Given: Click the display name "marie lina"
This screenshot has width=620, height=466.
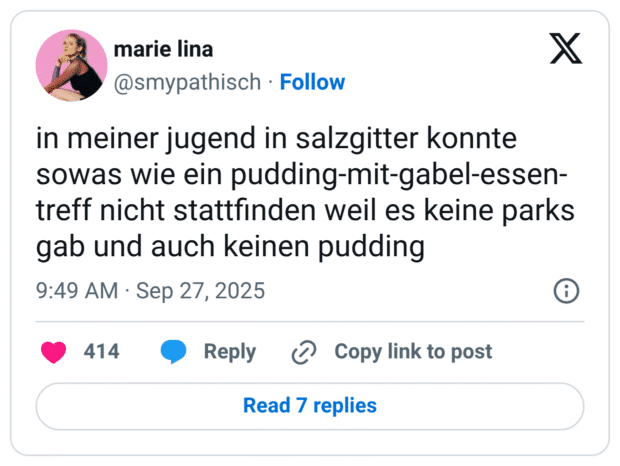Looking at the screenshot, I should tap(163, 50).
